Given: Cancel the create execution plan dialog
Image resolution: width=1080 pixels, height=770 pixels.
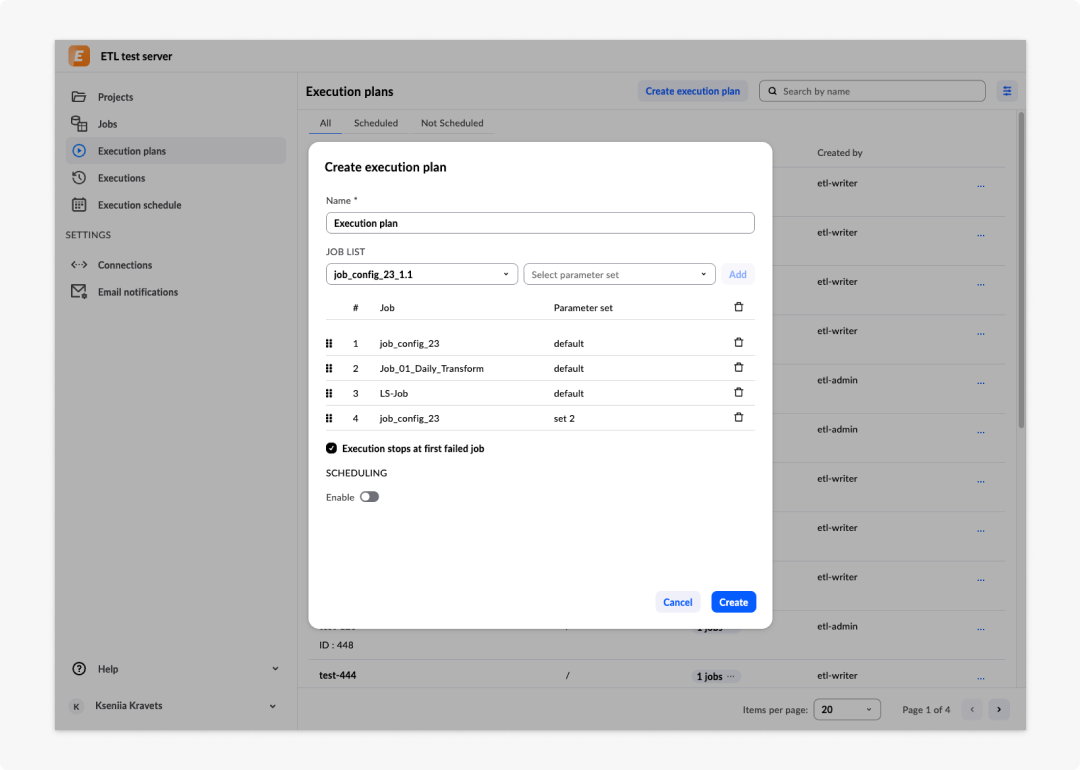Looking at the screenshot, I should point(678,602).
